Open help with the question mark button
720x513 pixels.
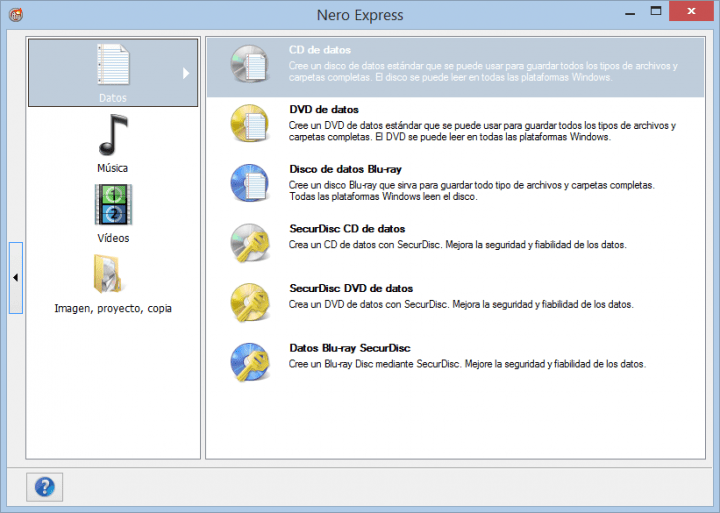point(45,487)
